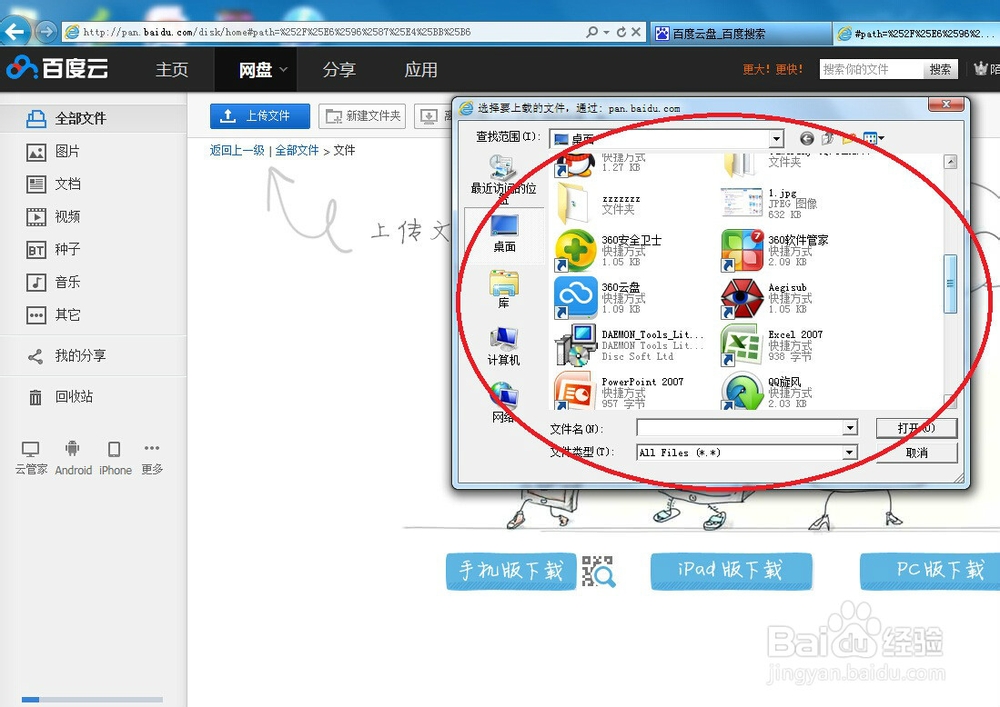Select 全部文件 in sidebar
The image size is (1000, 707).
click(93, 119)
